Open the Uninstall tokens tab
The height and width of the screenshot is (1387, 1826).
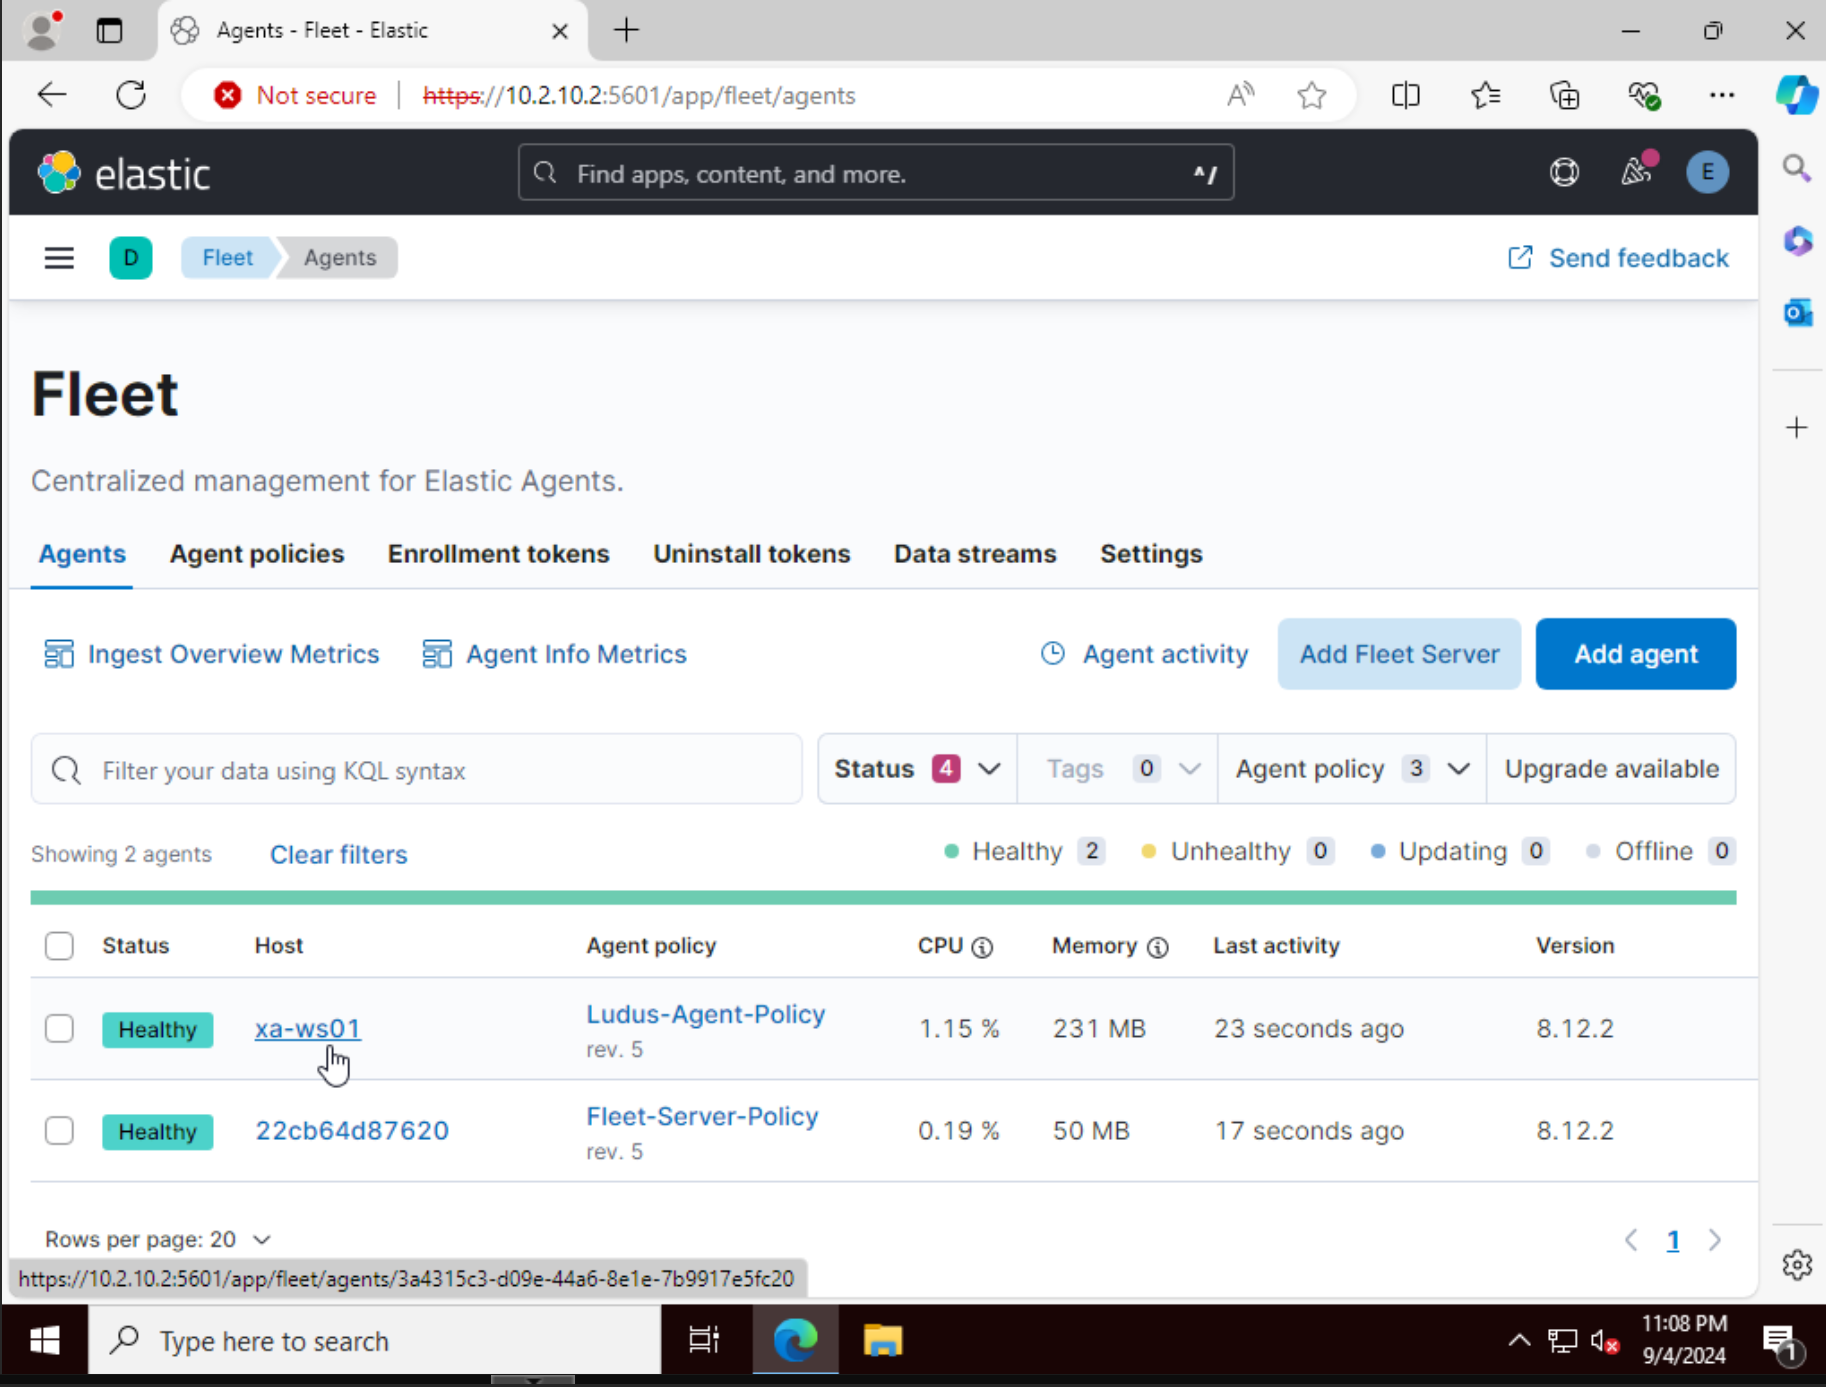pyautogui.click(x=752, y=554)
